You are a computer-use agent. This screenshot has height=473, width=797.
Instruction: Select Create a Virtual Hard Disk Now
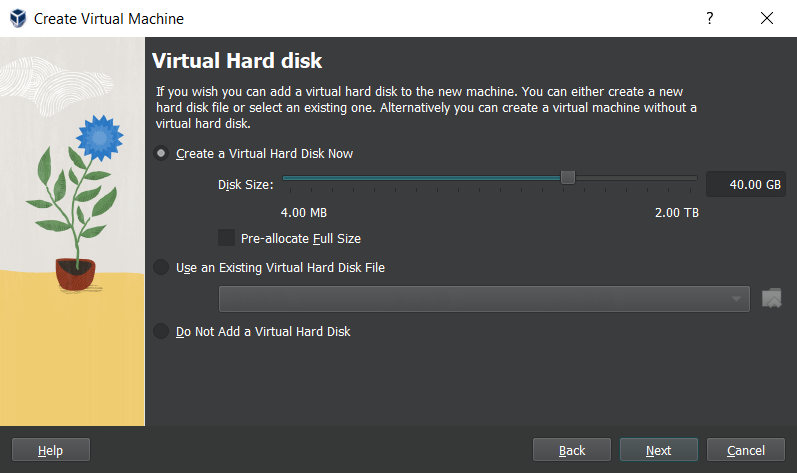tap(162, 154)
